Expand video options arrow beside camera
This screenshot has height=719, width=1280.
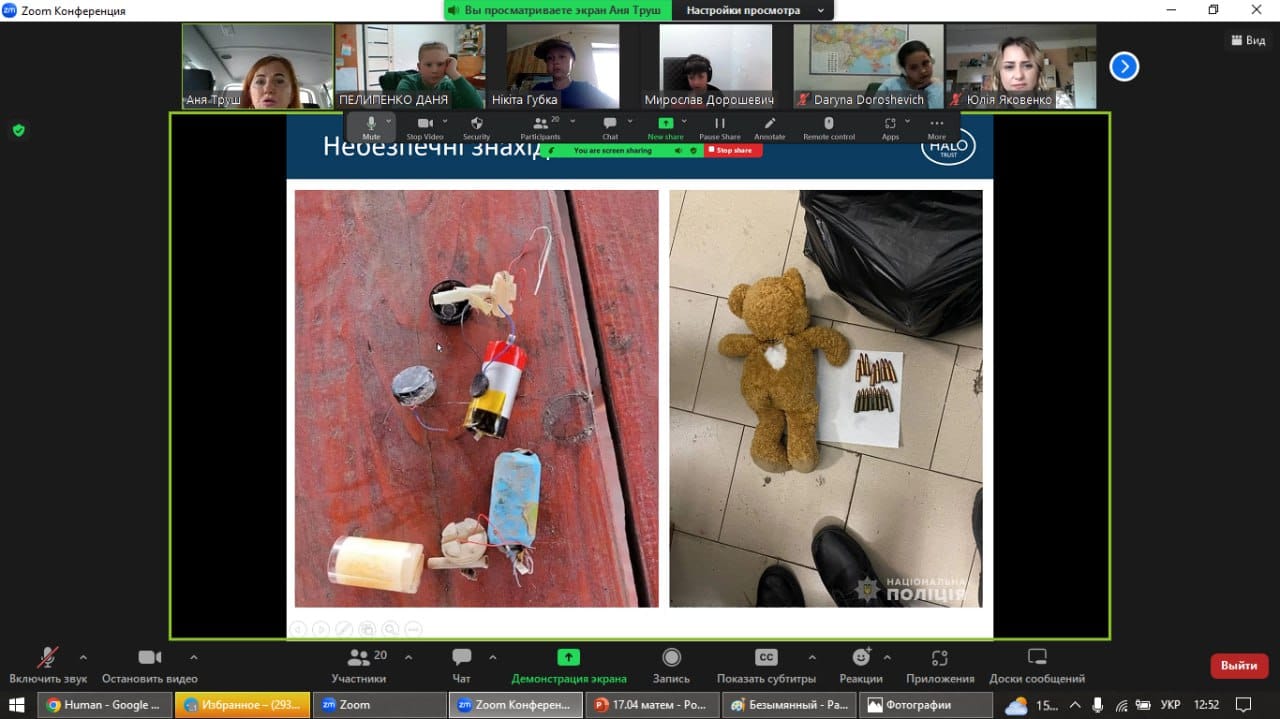(x=193, y=657)
